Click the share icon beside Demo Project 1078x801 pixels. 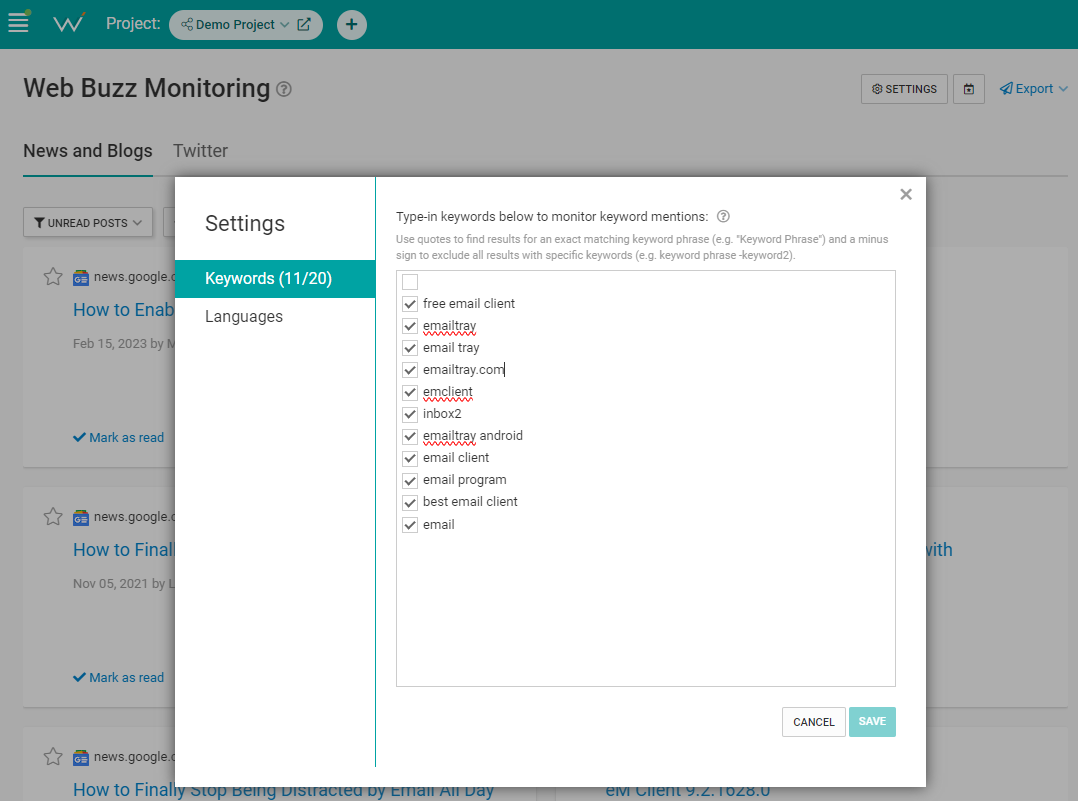pos(187,25)
